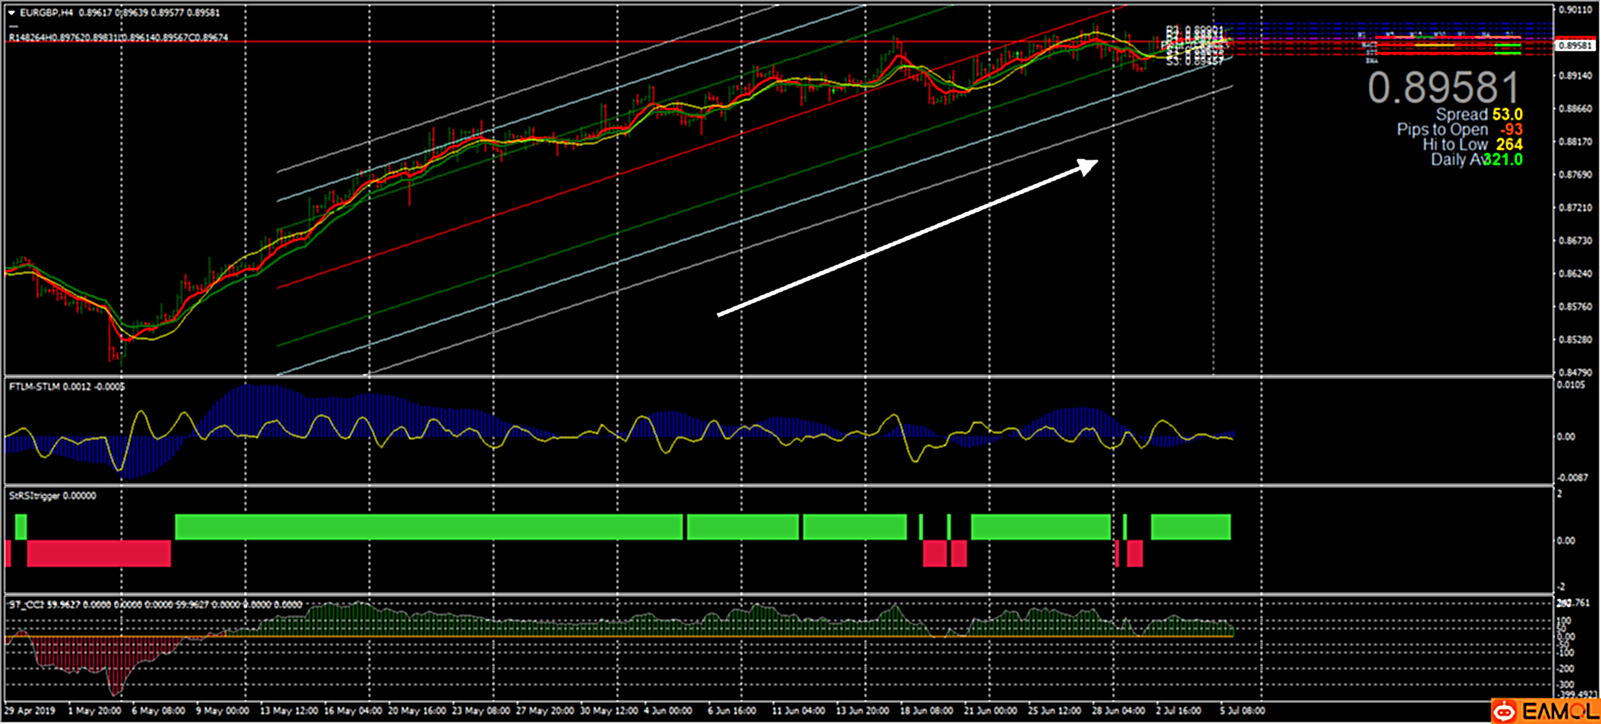The width and height of the screenshot is (1601, 724).
Task: Click the FTLM-STLM indicator label
Action: pyautogui.click(x=34, y=386)
